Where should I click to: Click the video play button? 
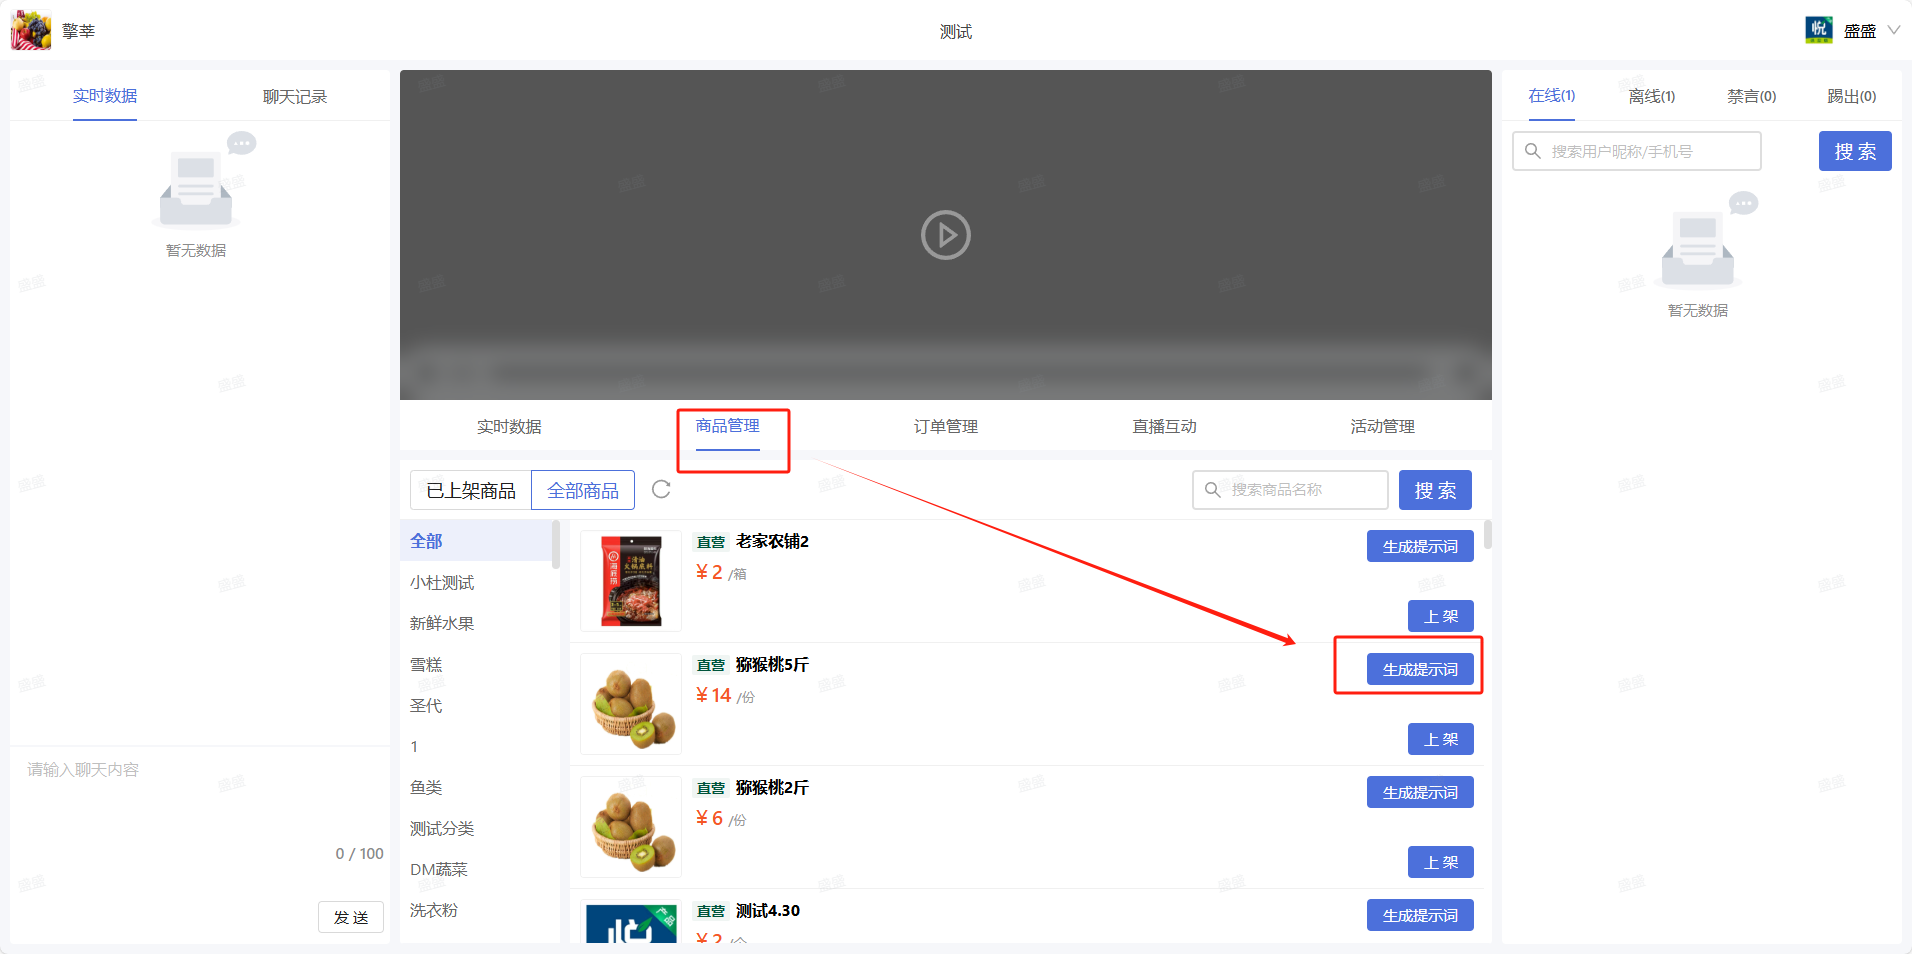pos(945,235)
